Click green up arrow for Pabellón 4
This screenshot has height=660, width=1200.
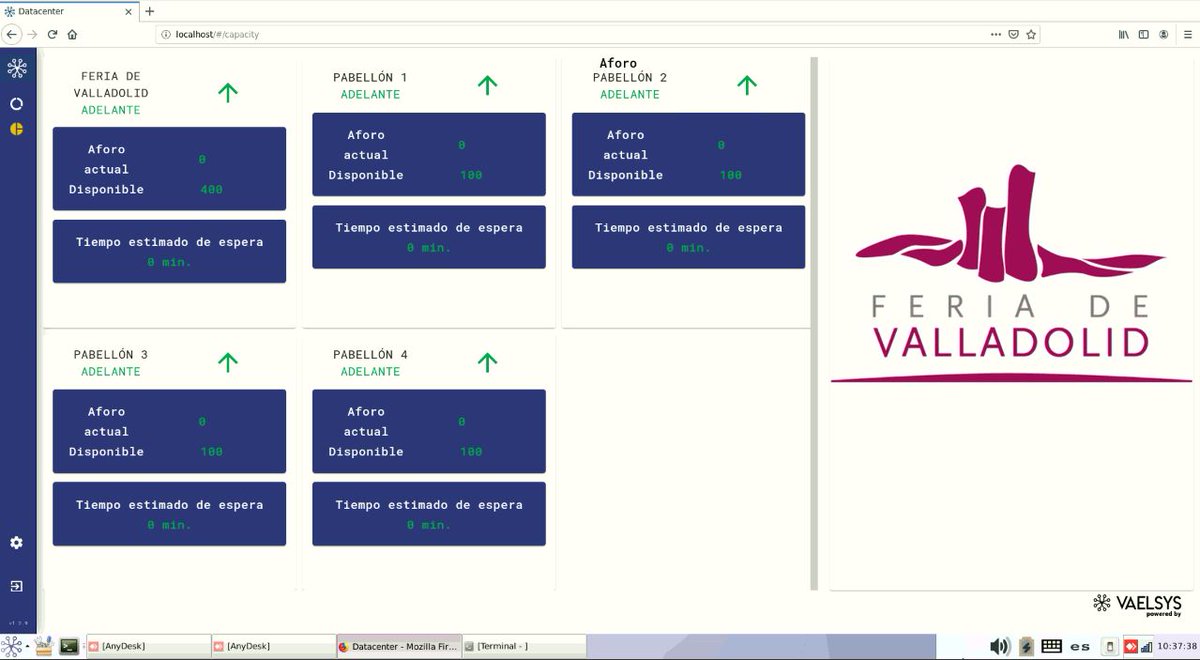pyautogui.click(x=487, y=362)
